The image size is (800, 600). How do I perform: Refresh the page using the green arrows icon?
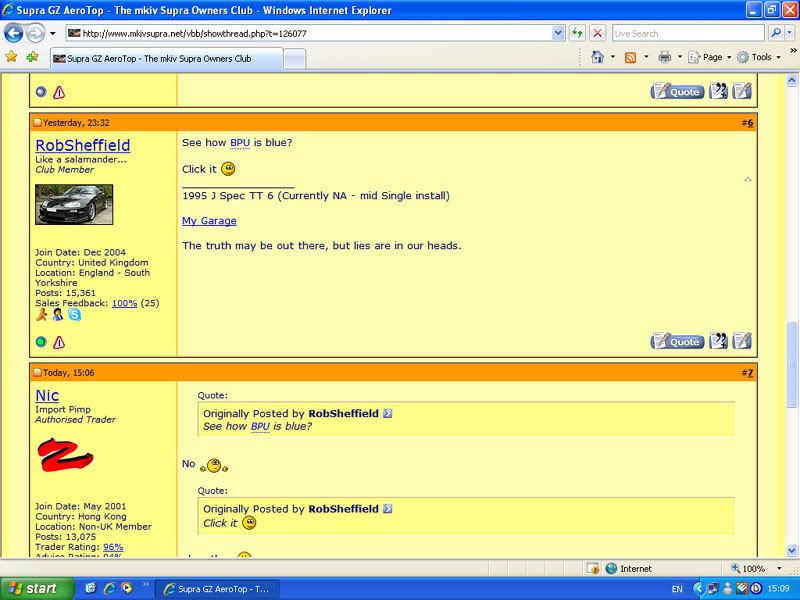tap(577, 34)
